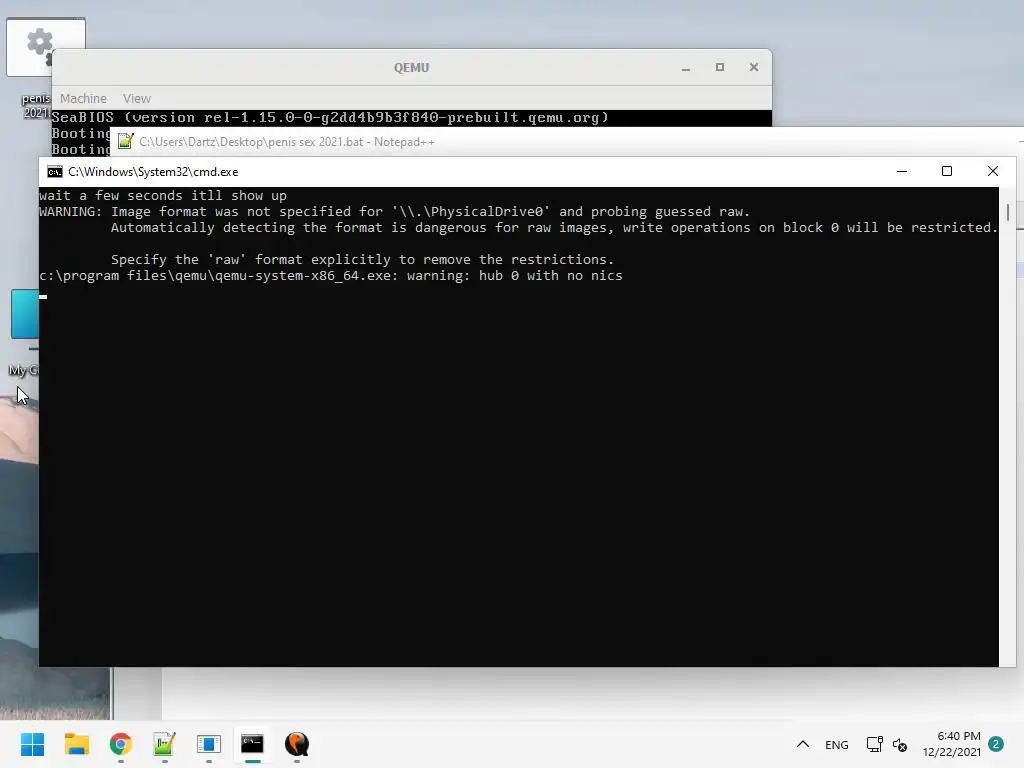Minimize the cmd.exe window

[x=902, y=171]
